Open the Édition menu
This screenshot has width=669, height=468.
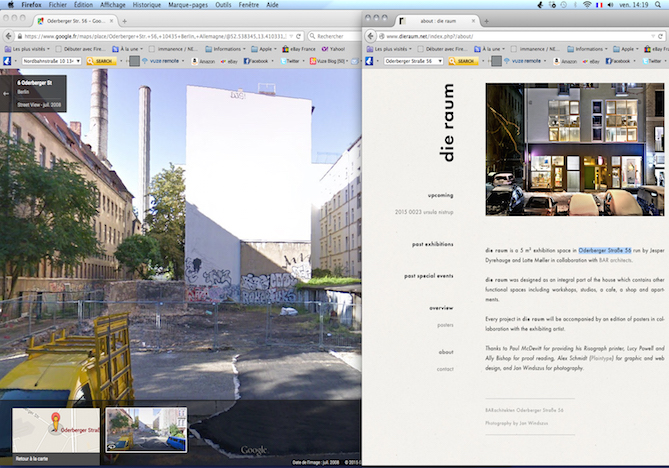point(83,5)
